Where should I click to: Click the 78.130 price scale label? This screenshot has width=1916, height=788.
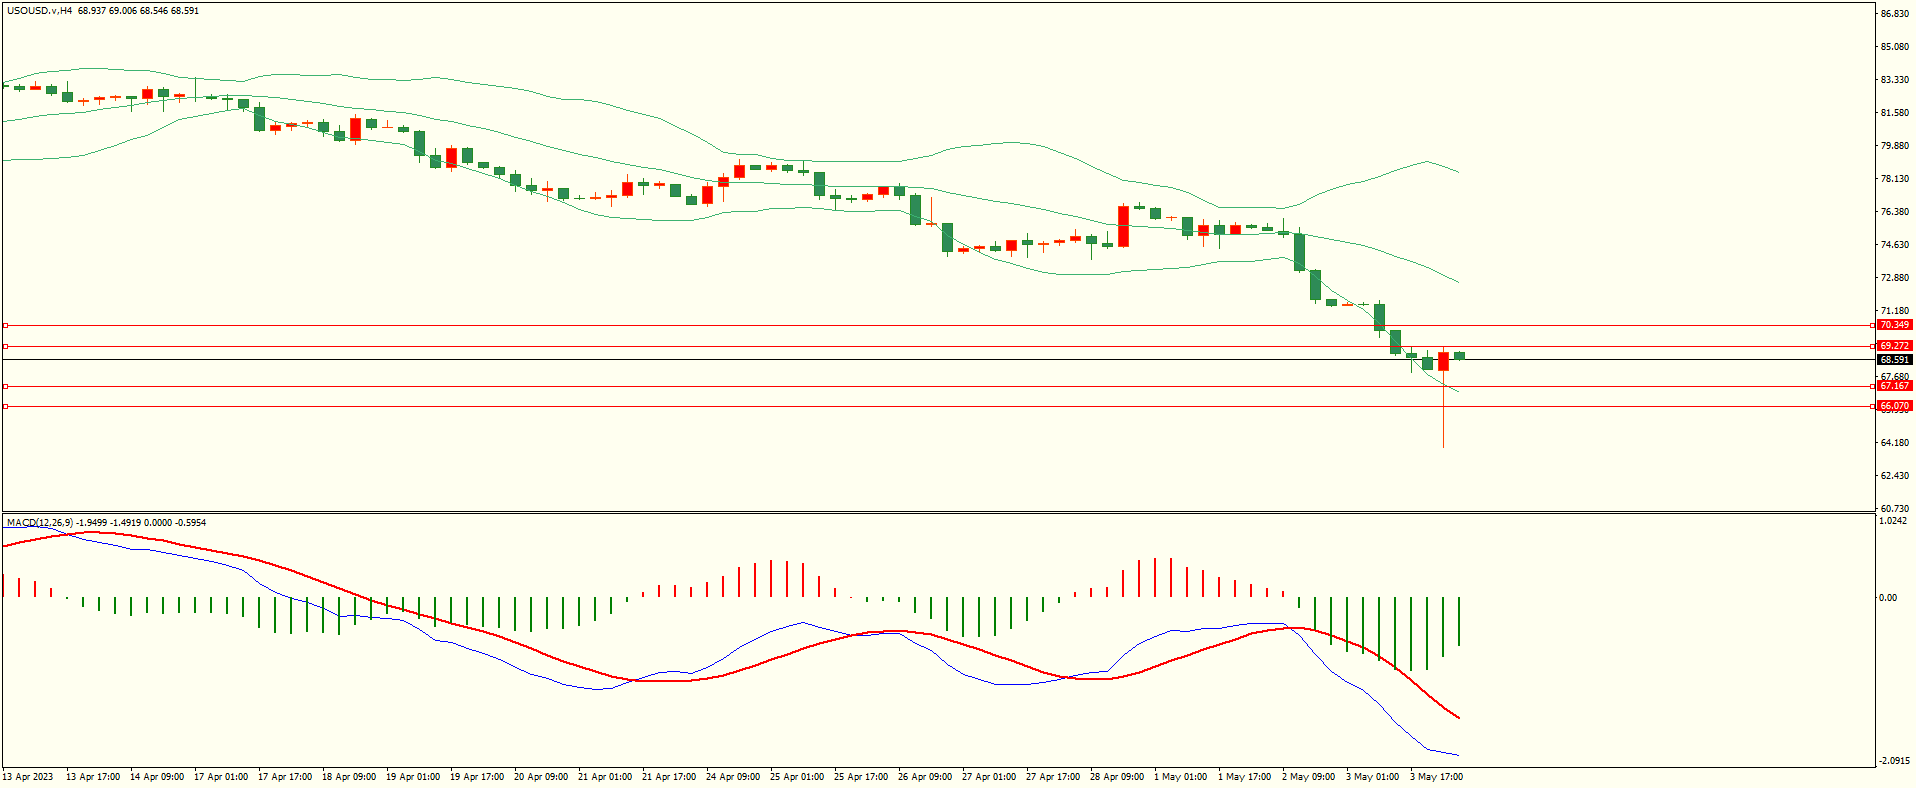[1895, 179]
